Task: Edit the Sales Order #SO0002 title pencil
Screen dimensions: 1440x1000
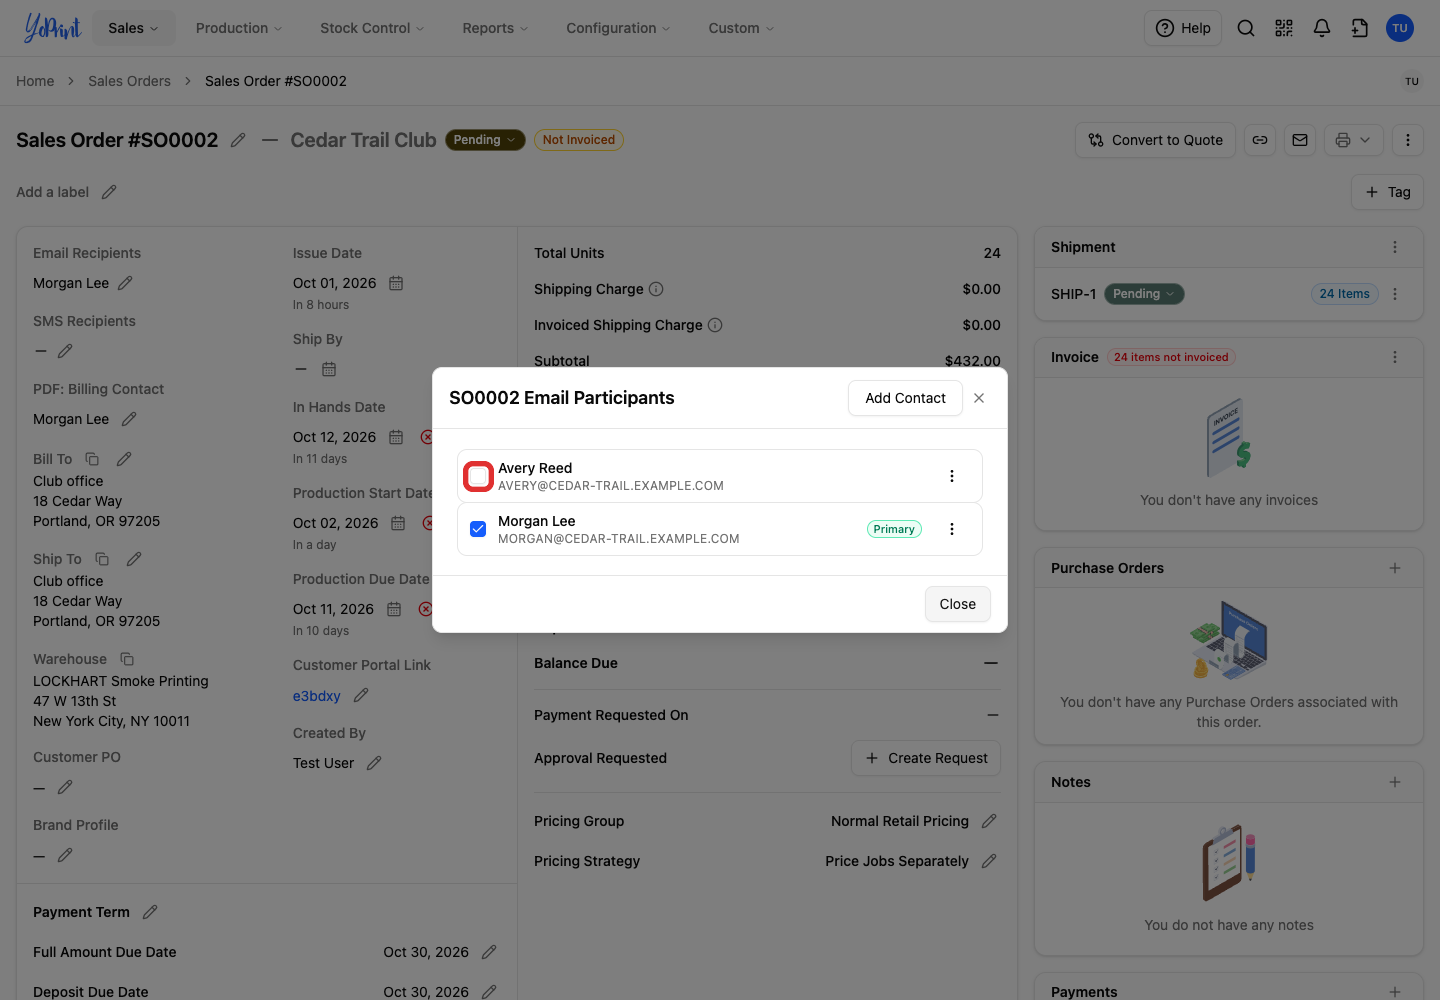Action: tap(238, 140)
